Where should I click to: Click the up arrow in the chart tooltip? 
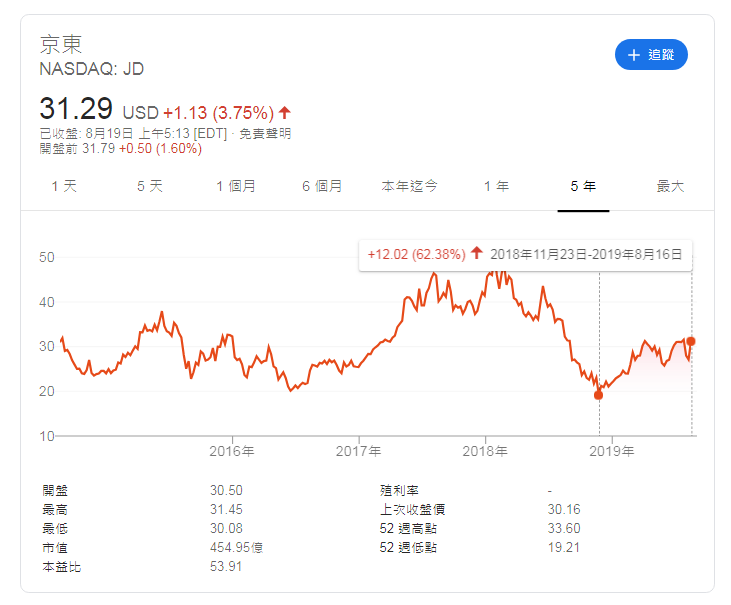click(x=477, y=254)
